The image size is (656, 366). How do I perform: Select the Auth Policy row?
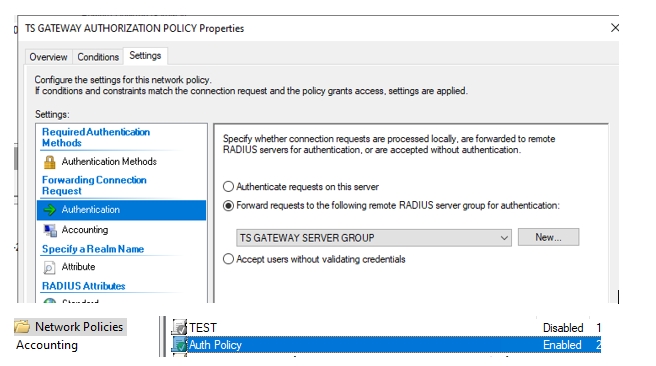click(386, 345)
